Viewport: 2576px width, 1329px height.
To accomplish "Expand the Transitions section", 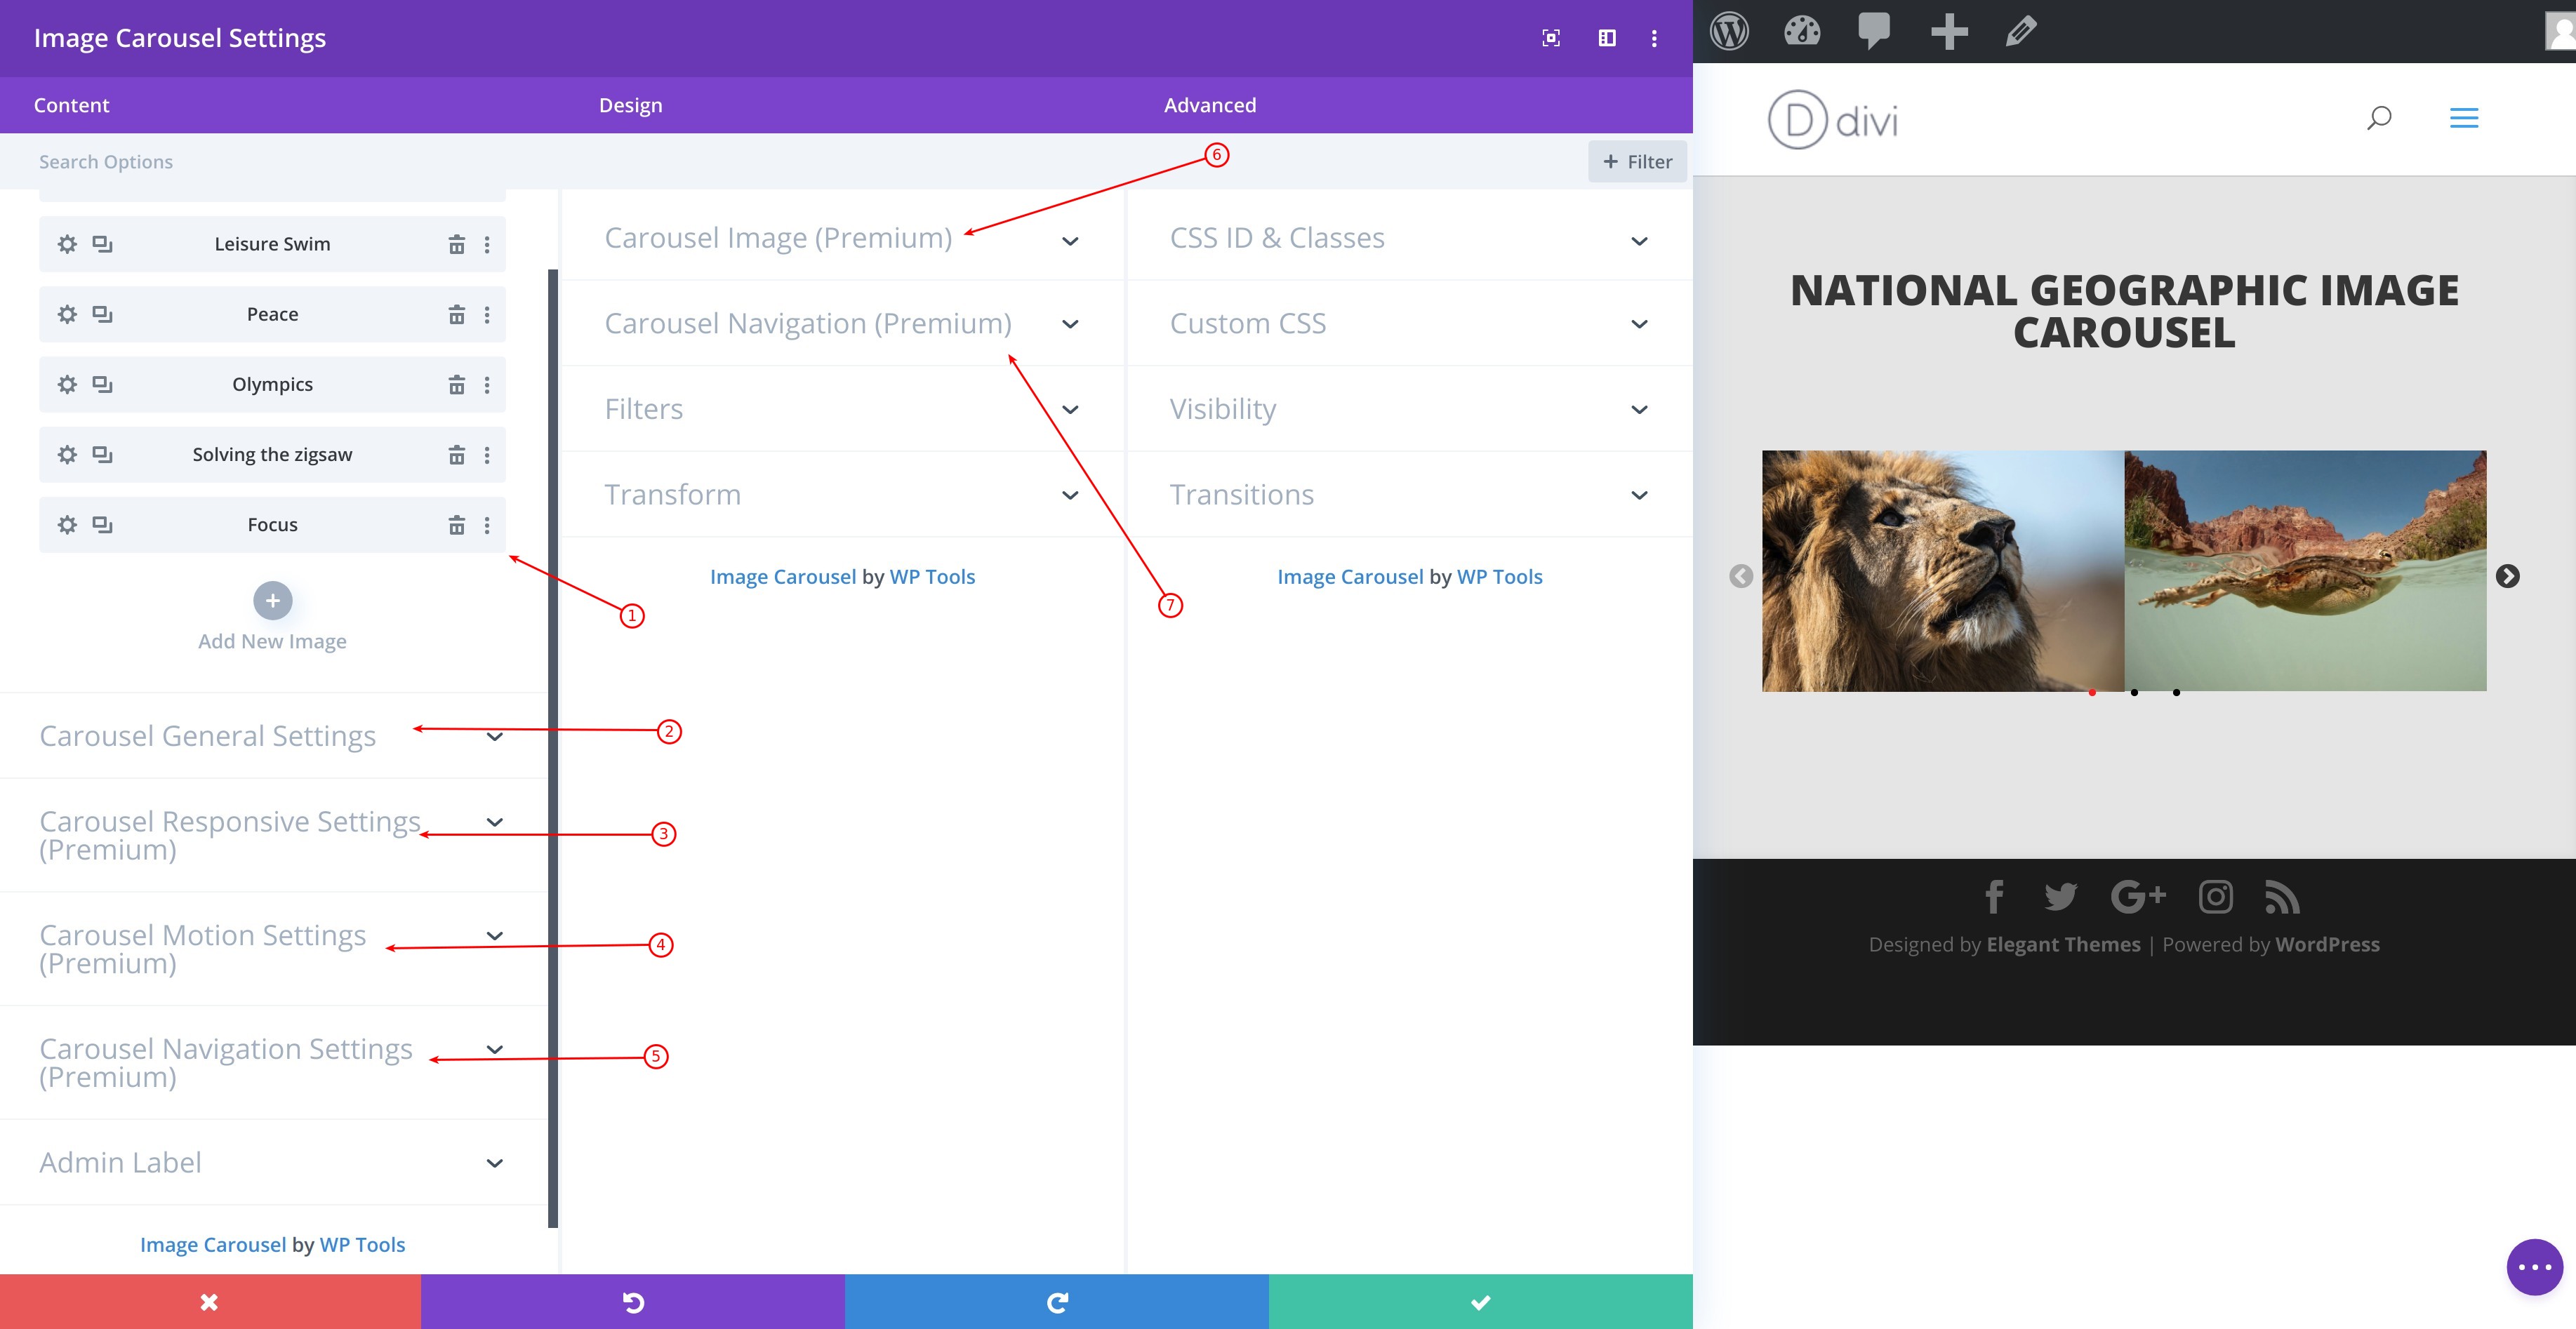I will pos(1409,494).
